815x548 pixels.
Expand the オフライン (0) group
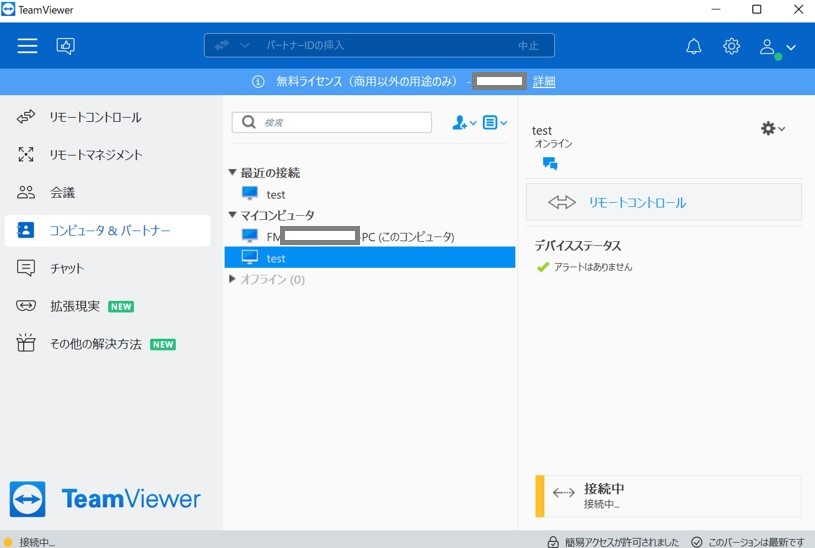pyautogui.click(x=233, y=280)
